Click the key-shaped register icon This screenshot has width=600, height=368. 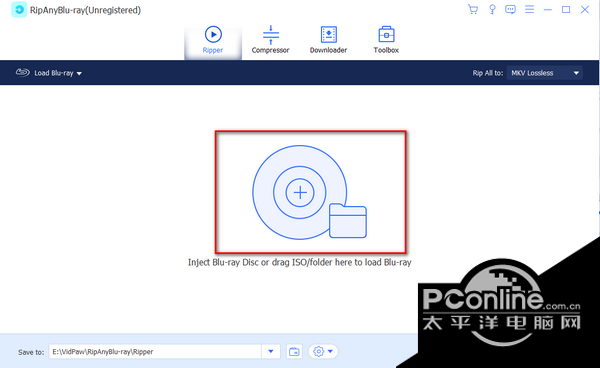click(492, 10)
